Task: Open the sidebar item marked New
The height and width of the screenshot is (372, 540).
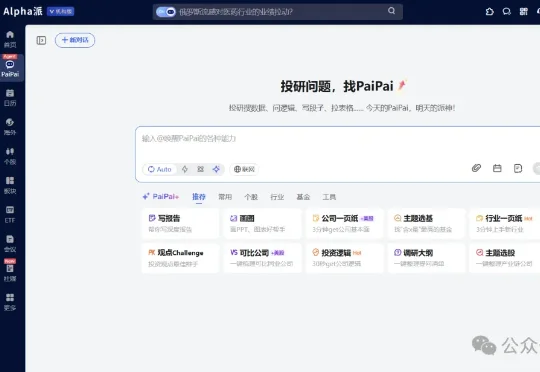Action: coord(10,271)
